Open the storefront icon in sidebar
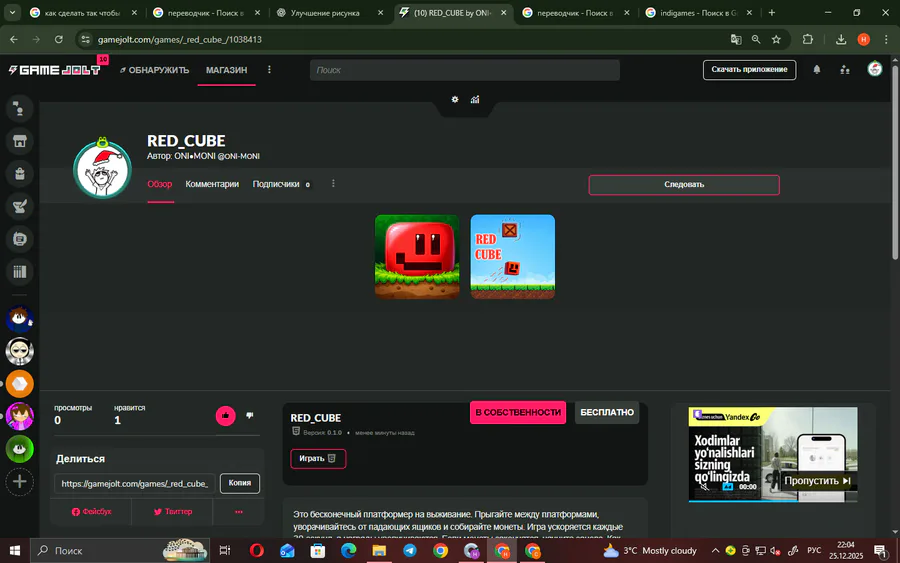900x563 pixels. 20,141
